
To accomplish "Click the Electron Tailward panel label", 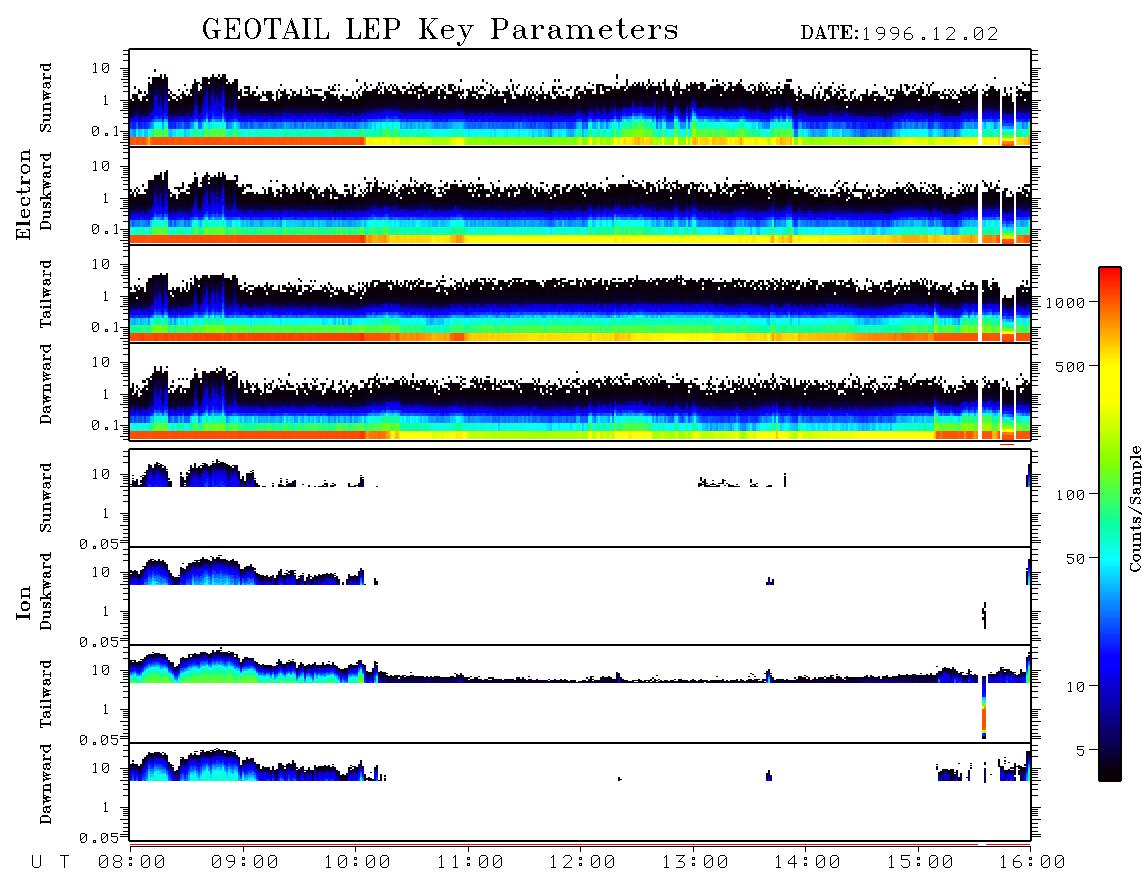I will [46, 294].
